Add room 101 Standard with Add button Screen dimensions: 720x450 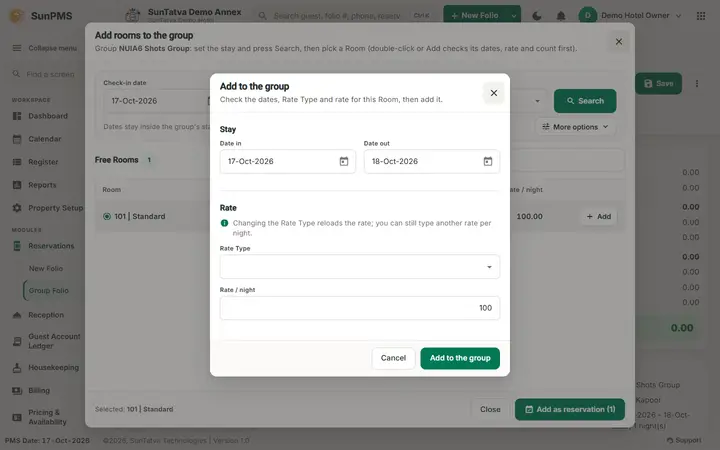tap(599, 216)
